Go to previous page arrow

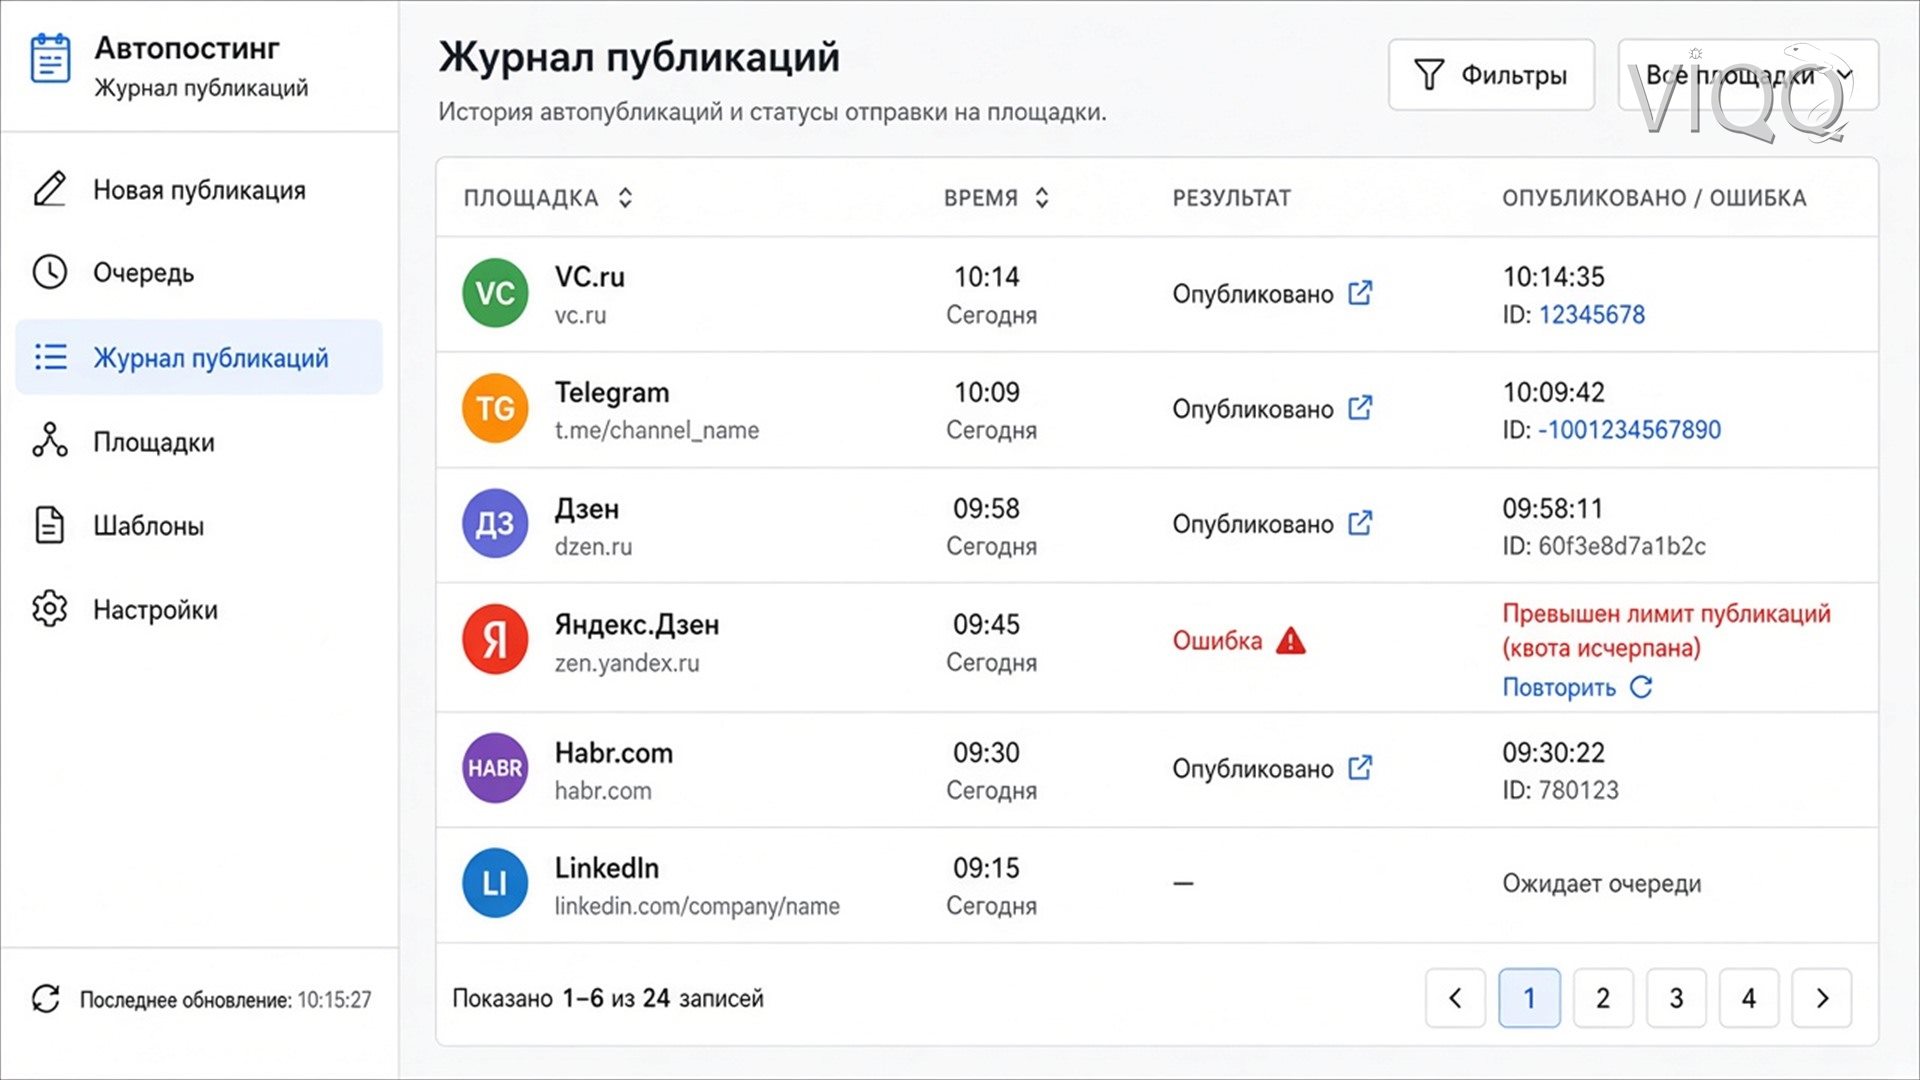click(1455, 998)
